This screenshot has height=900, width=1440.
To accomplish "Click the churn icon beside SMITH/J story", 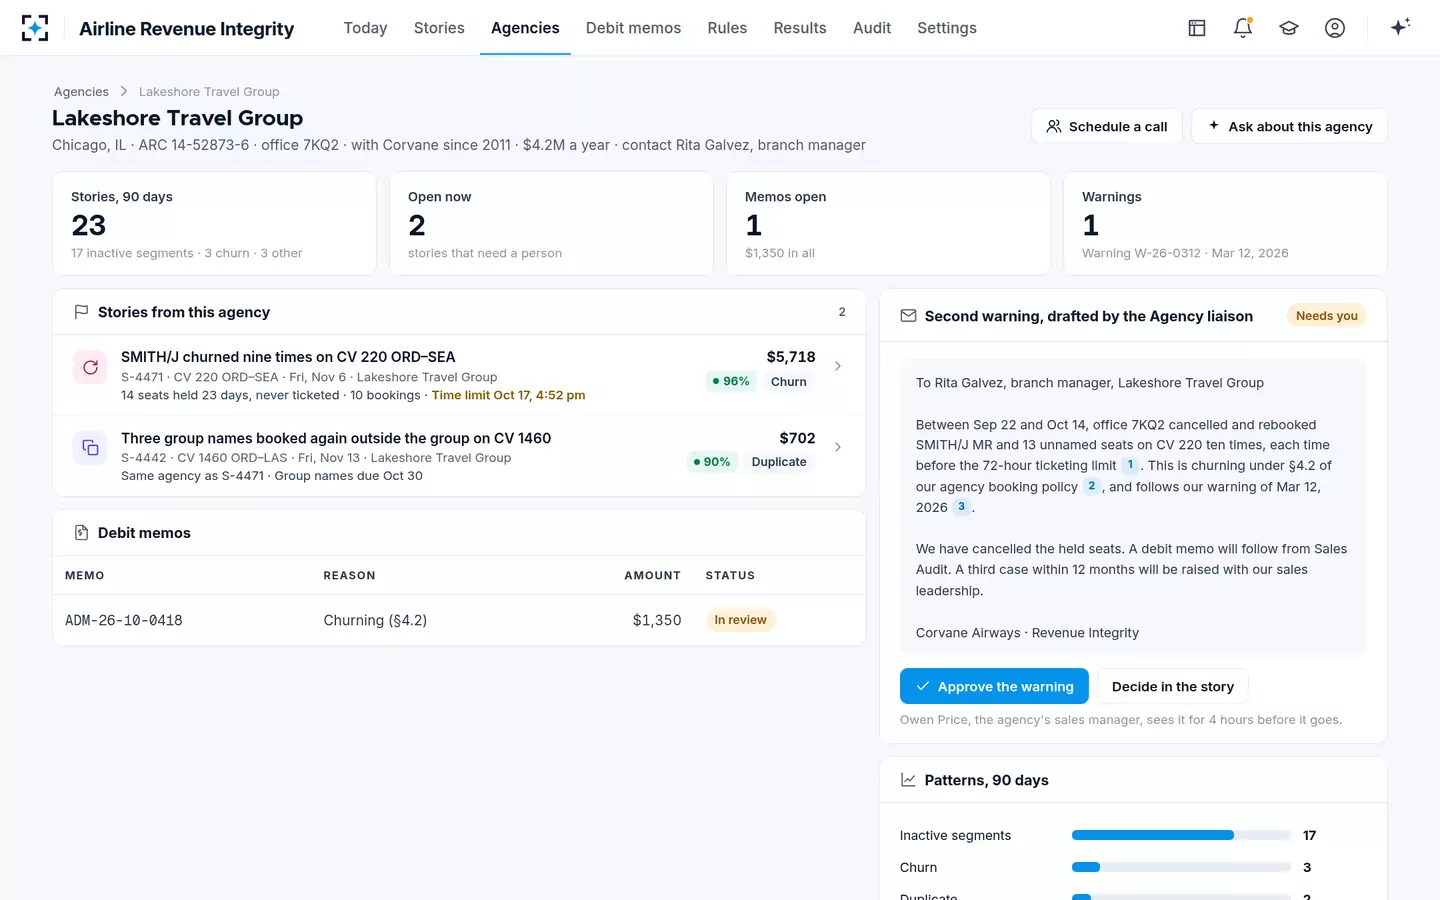I will click(x=90, y=367).
